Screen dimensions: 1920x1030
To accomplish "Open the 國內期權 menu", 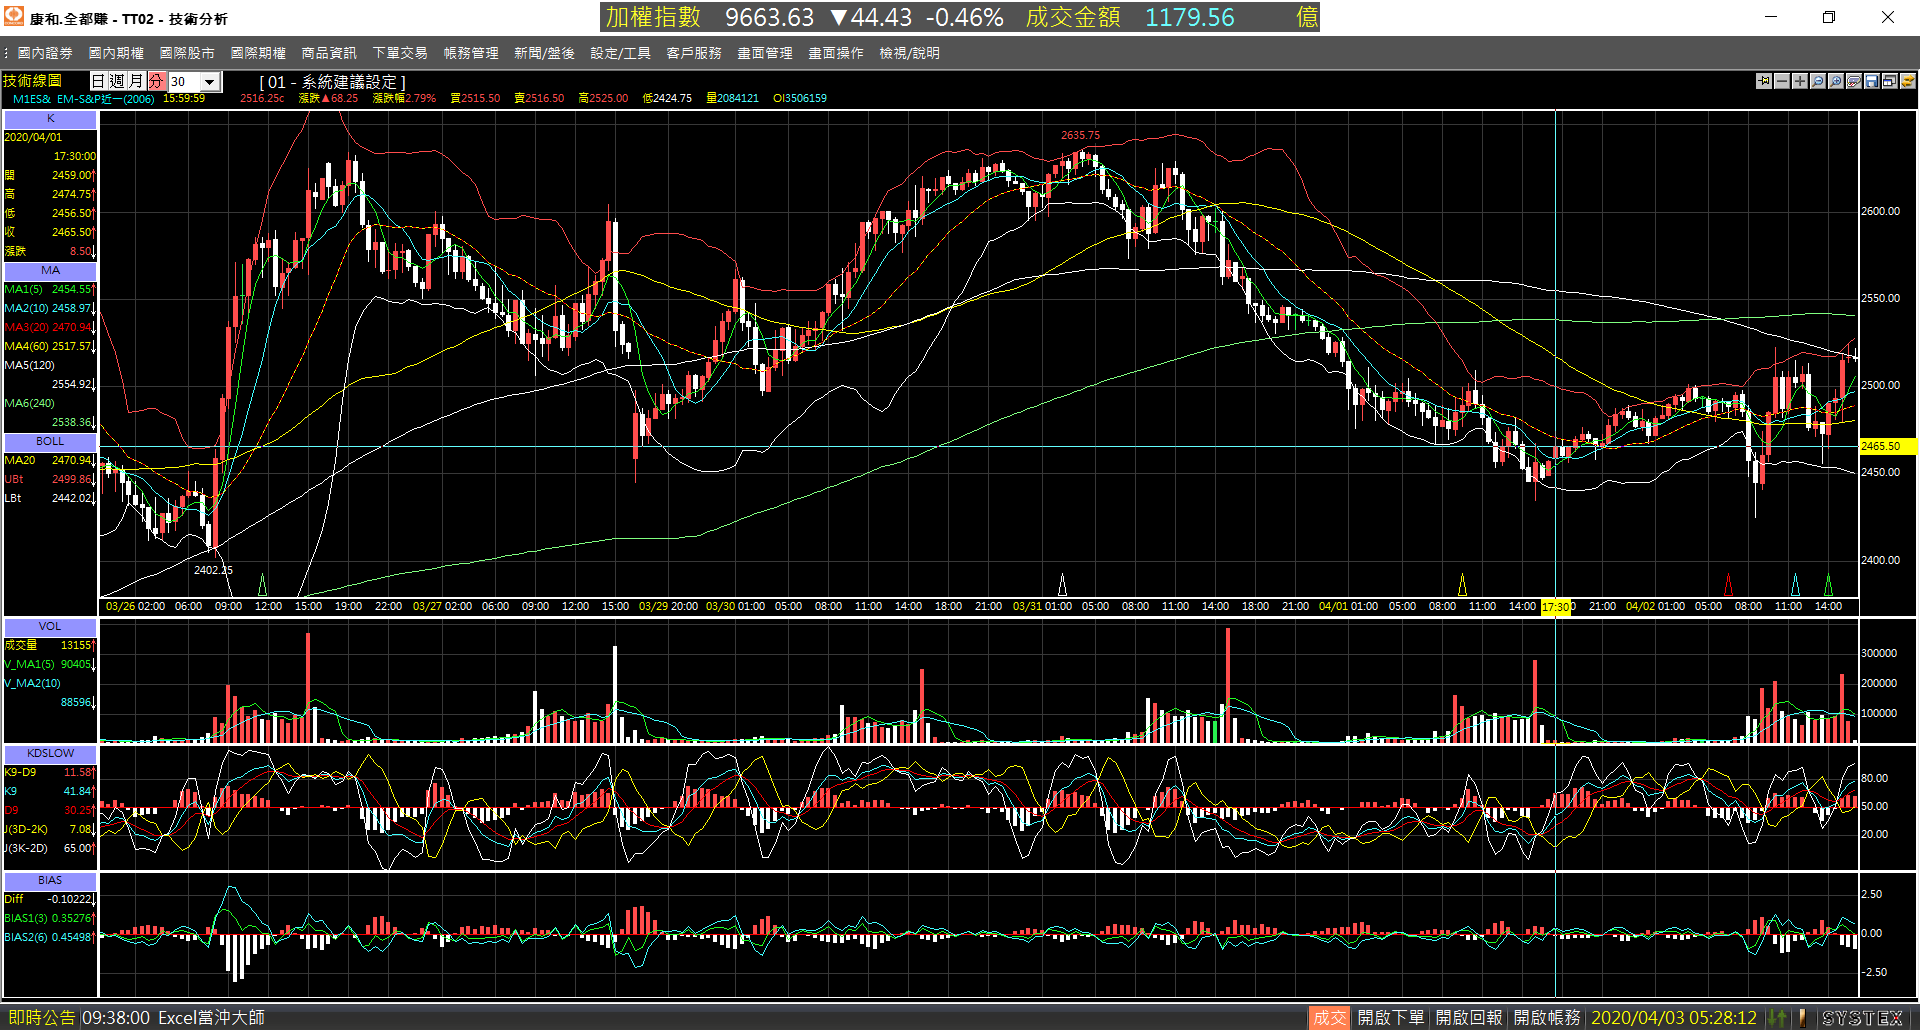I will point(116,53).
